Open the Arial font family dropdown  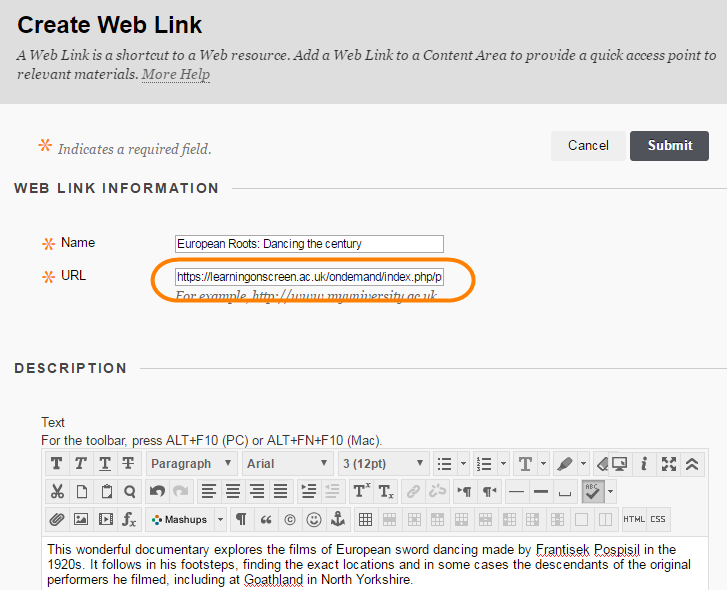pos(287,464)
